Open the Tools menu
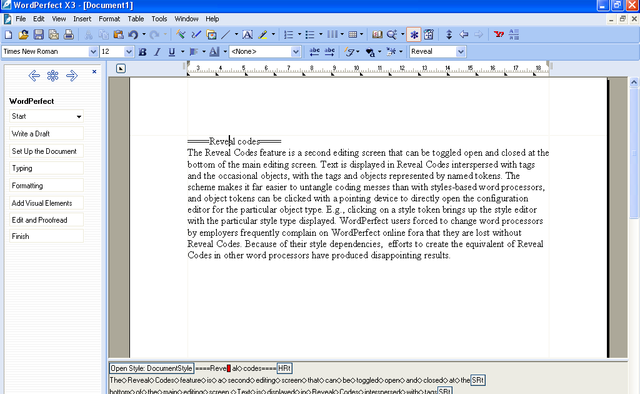 [x=159, y=19]
